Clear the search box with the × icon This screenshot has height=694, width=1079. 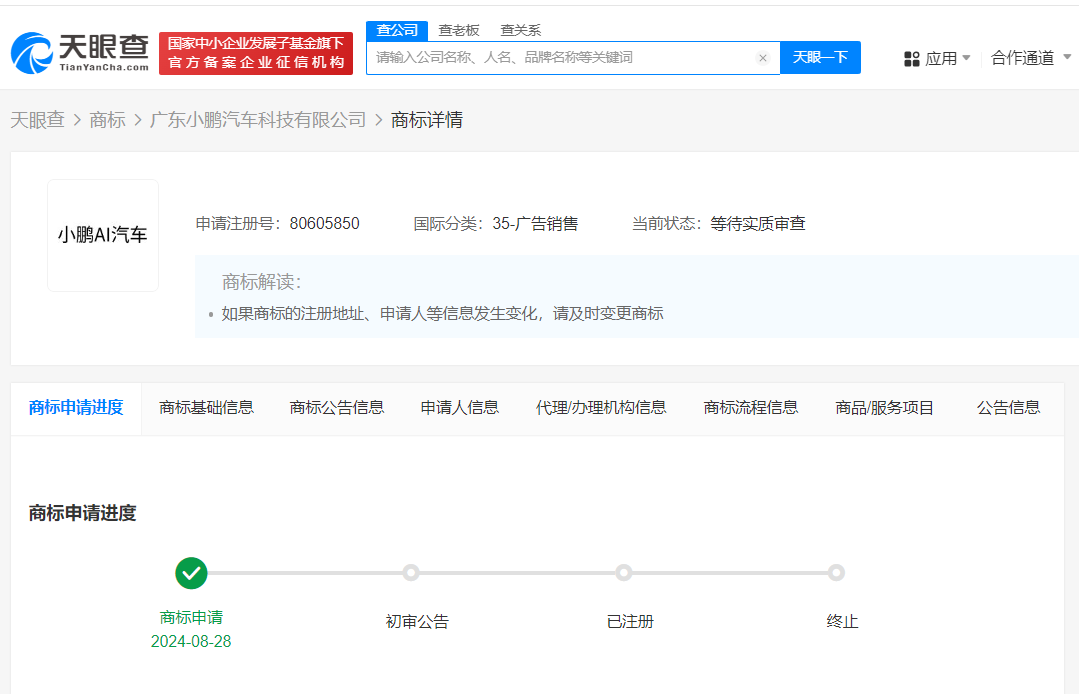pos(763,57)
